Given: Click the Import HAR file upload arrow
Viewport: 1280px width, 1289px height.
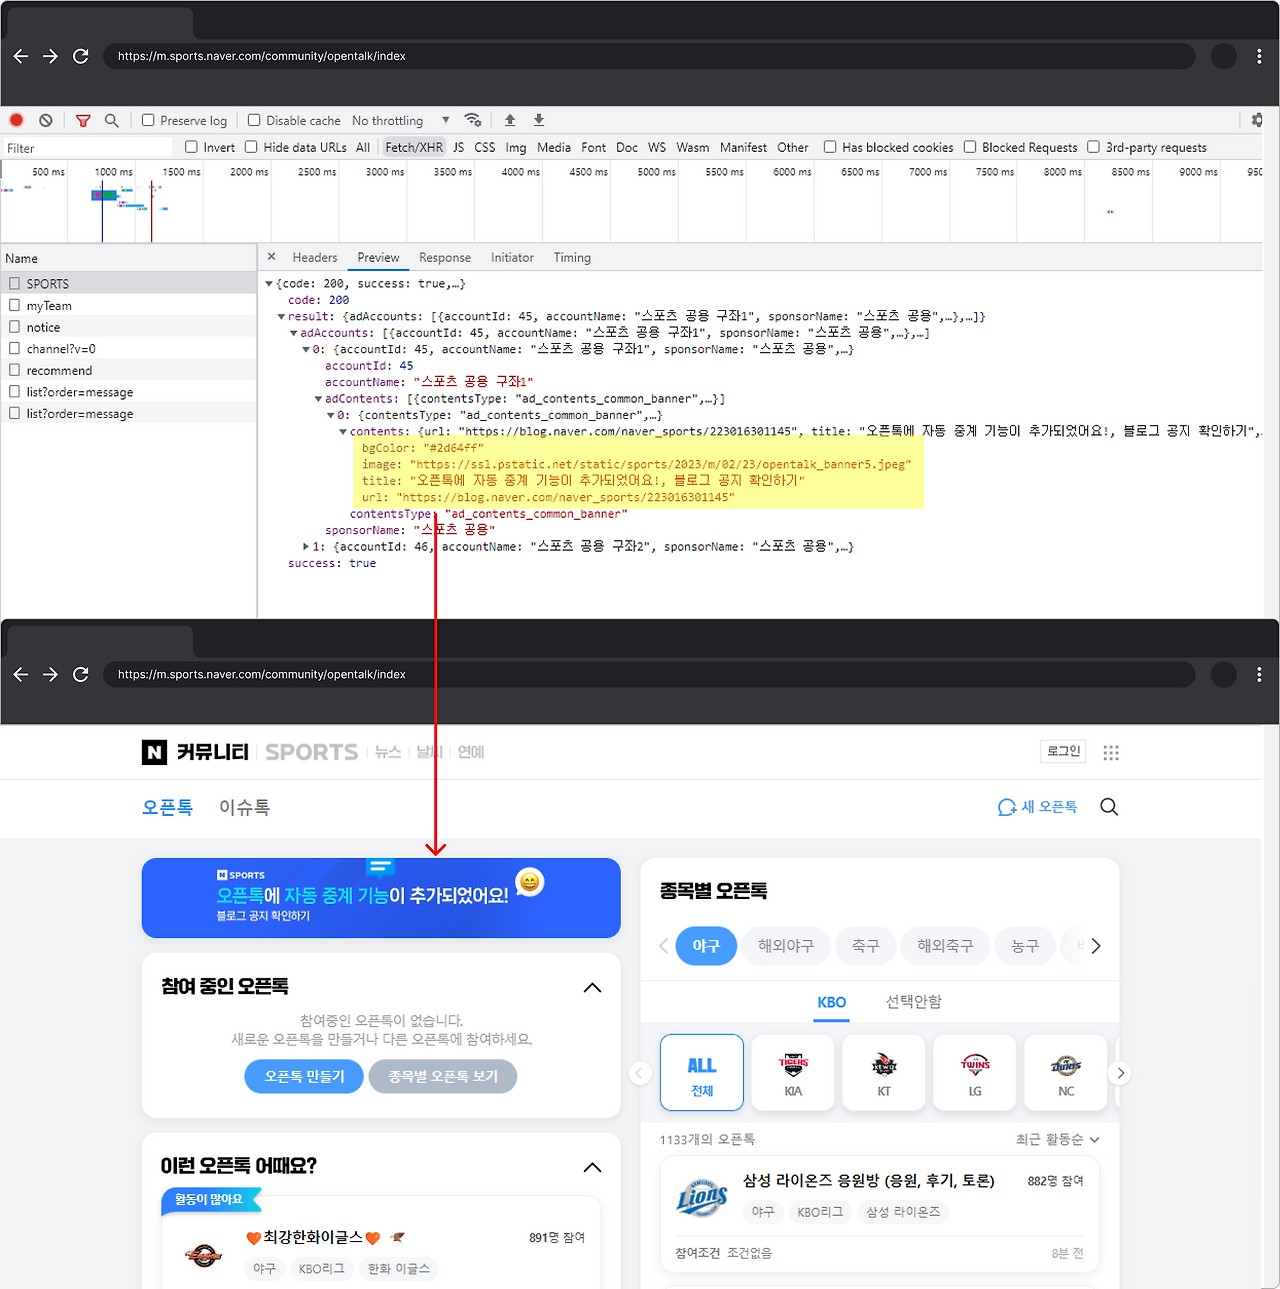Looking at the screenshot, I should [x=510, y=120].
